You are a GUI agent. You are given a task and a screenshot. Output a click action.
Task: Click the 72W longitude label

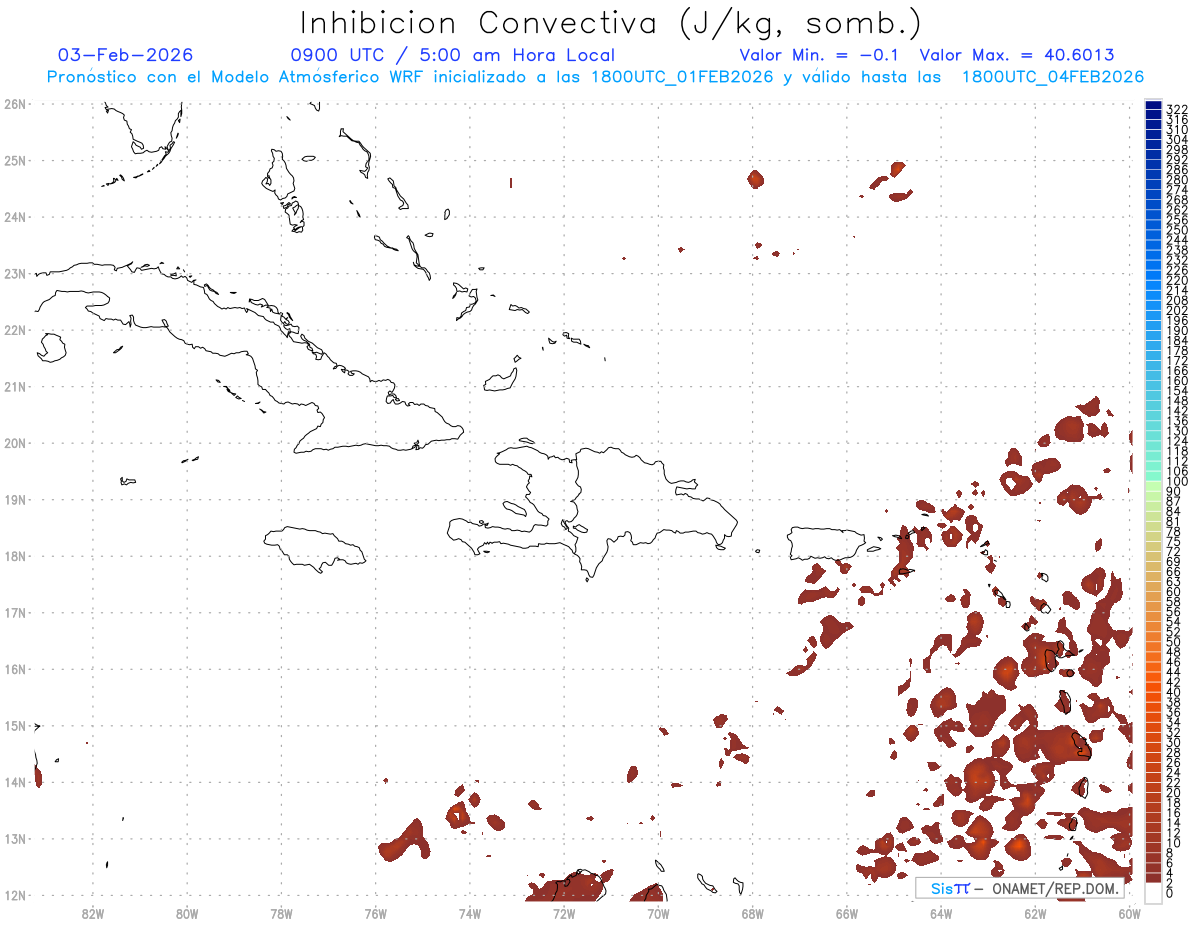(x=564, y=913)
